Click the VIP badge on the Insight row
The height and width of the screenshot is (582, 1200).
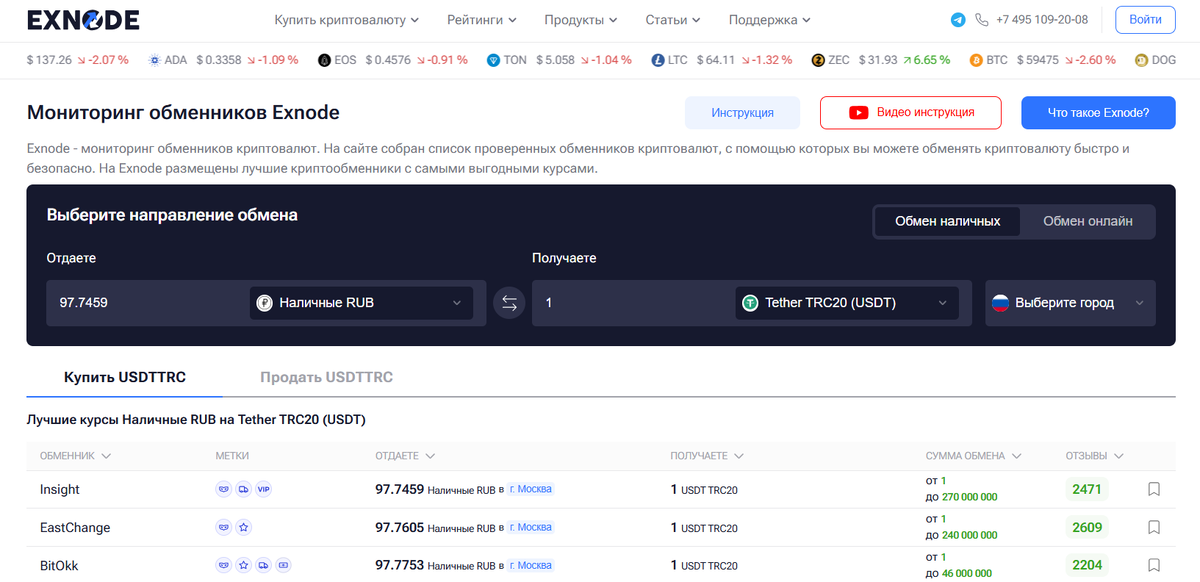(265, 490)
